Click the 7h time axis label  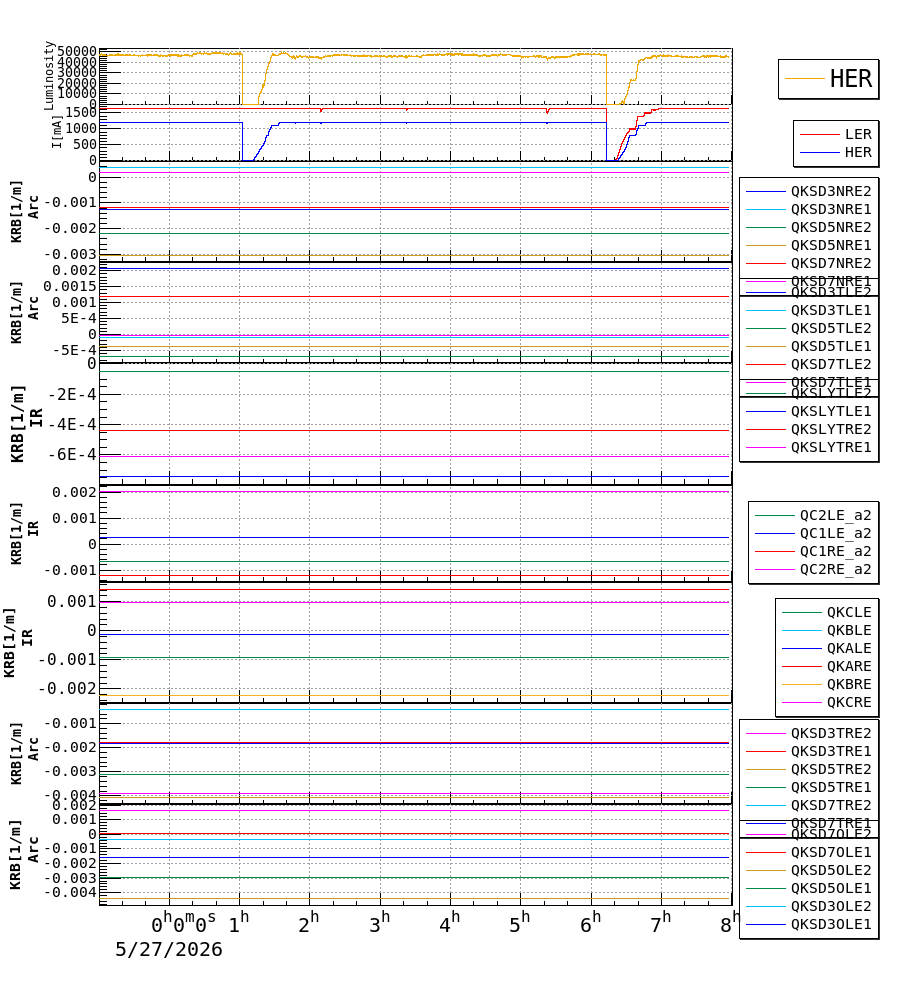point(661,923)
